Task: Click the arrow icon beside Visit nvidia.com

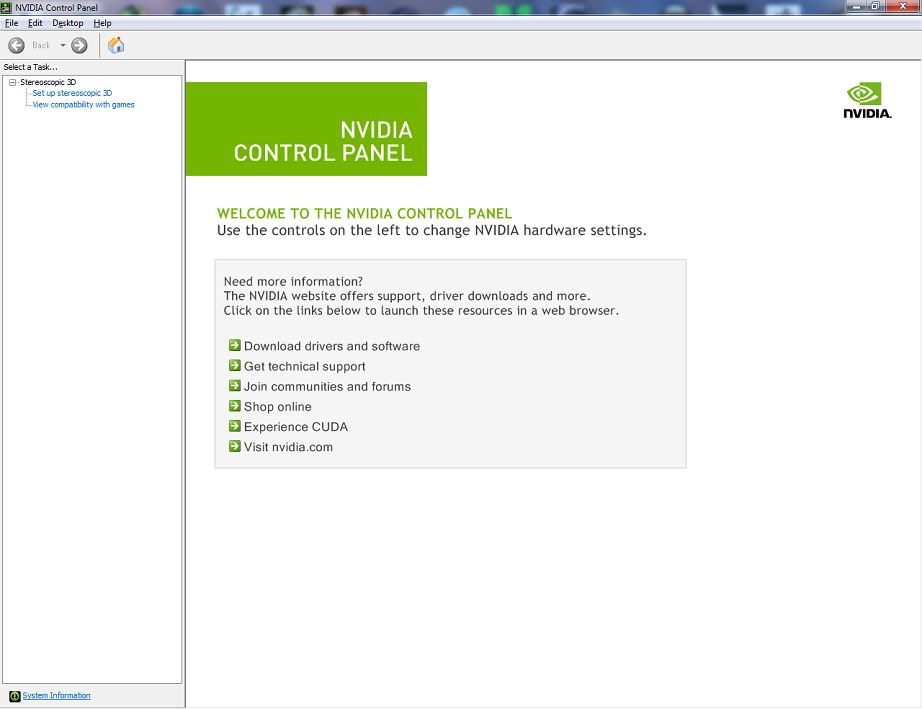Action: tap(235, 446)
